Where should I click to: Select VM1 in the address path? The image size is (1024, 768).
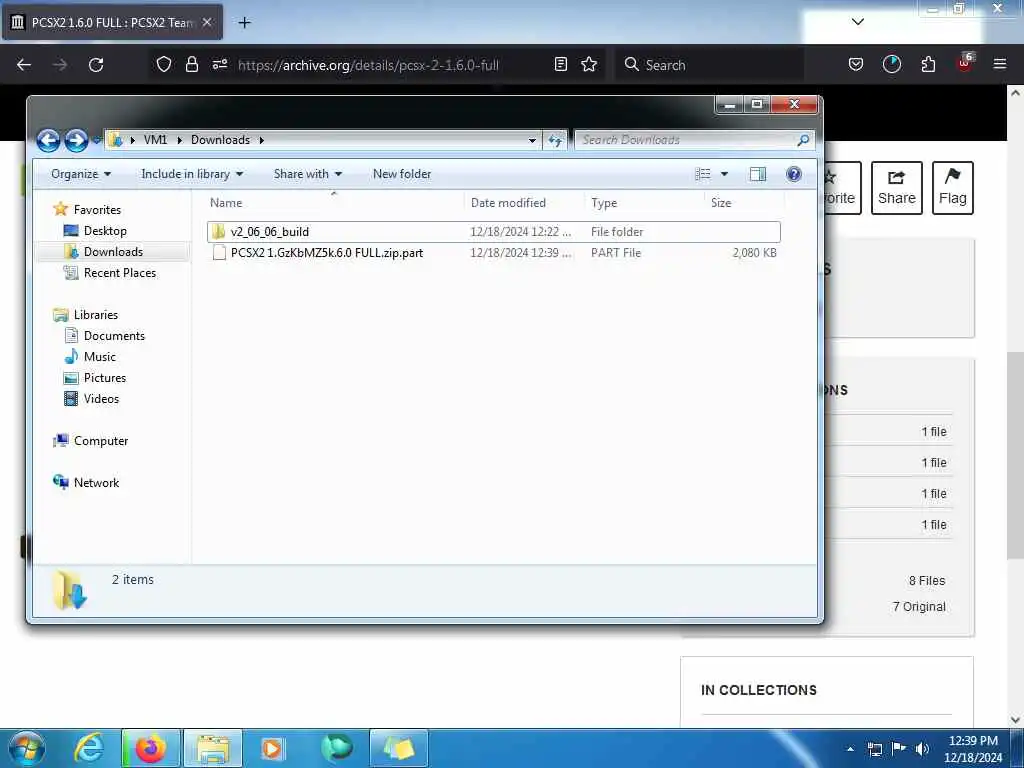point(155,140)
